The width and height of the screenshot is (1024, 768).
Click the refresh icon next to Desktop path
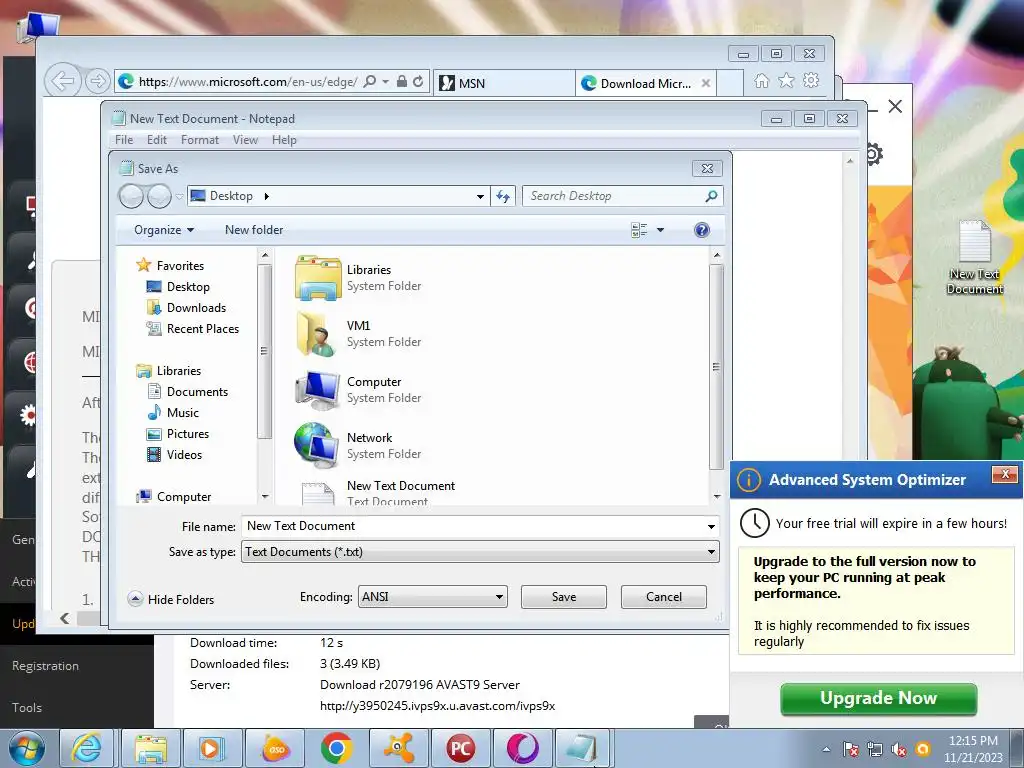point(503,196)
